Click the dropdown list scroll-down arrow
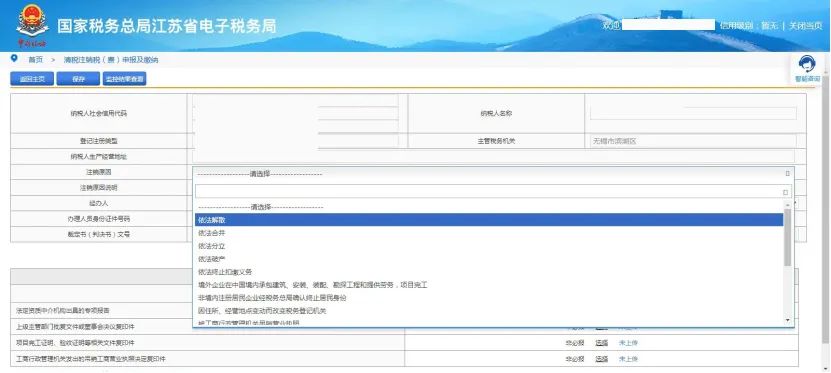Screen dimensions: 831x373 pyautogui.click(x=788, y=320)
